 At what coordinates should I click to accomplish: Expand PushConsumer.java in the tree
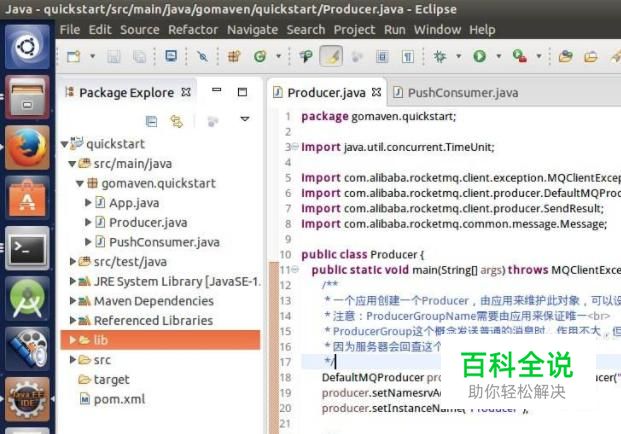pyautogui.click(x=88, y=242)
